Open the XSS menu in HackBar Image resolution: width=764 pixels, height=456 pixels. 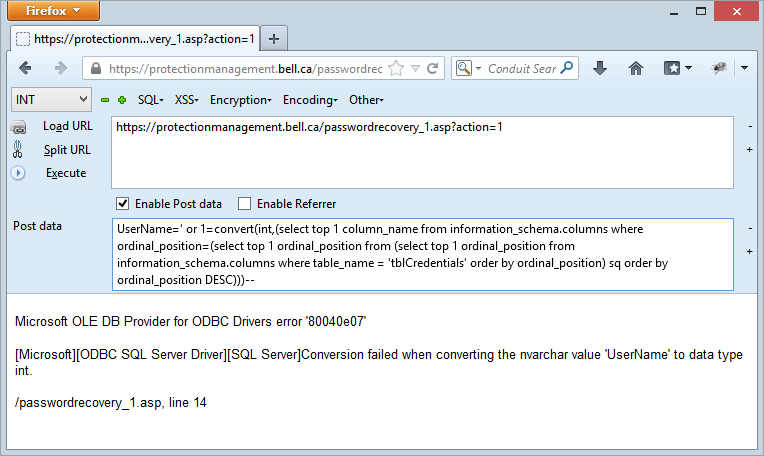187,100
